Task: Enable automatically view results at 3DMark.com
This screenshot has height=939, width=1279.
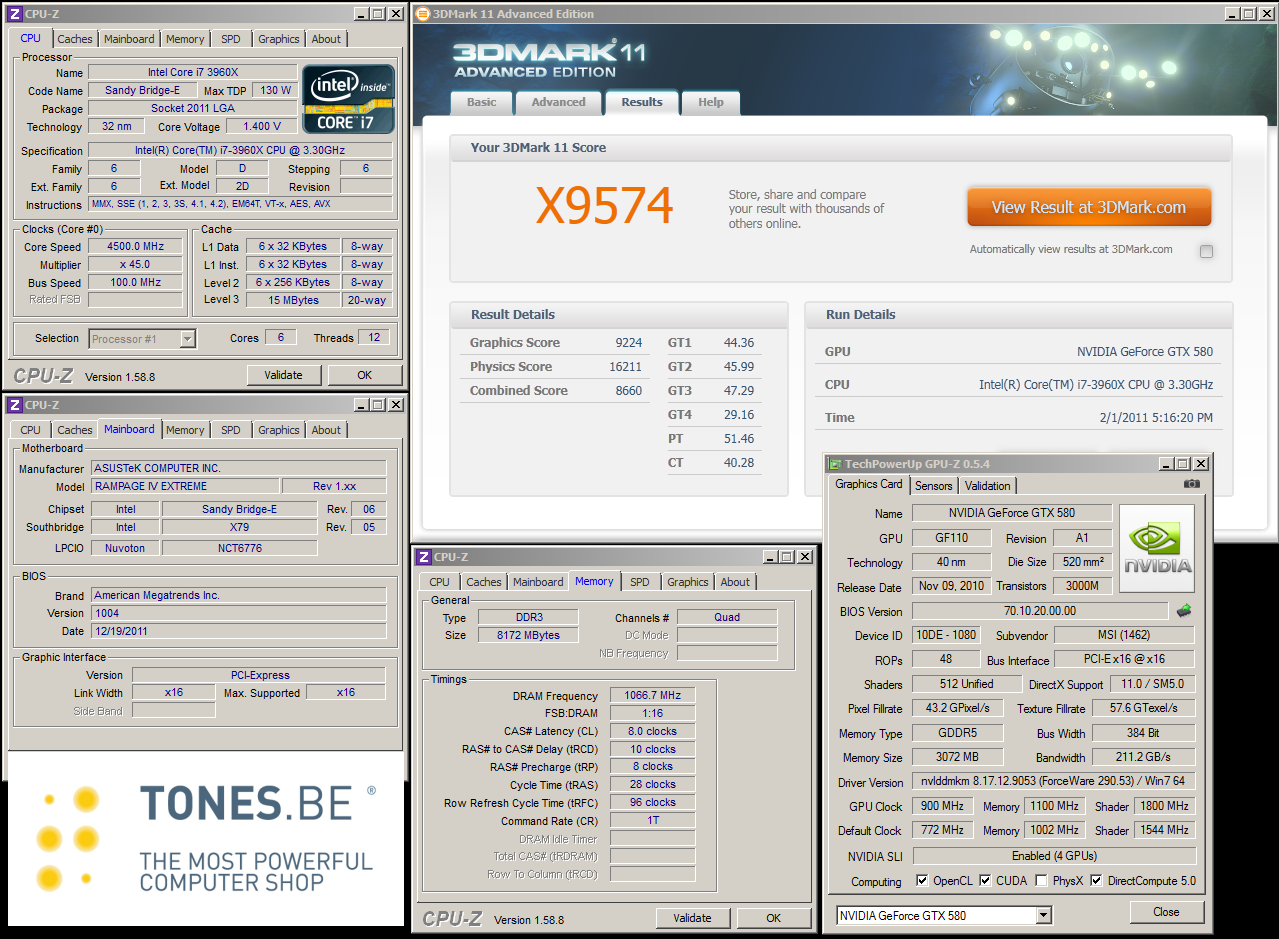Action: point(1206,251)
